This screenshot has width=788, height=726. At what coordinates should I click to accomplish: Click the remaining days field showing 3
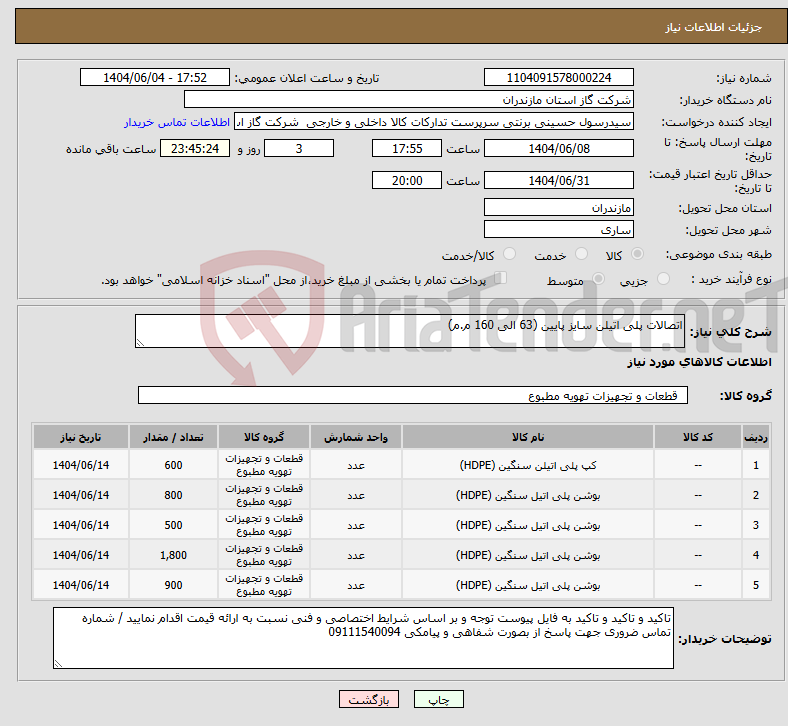(299, 149)
